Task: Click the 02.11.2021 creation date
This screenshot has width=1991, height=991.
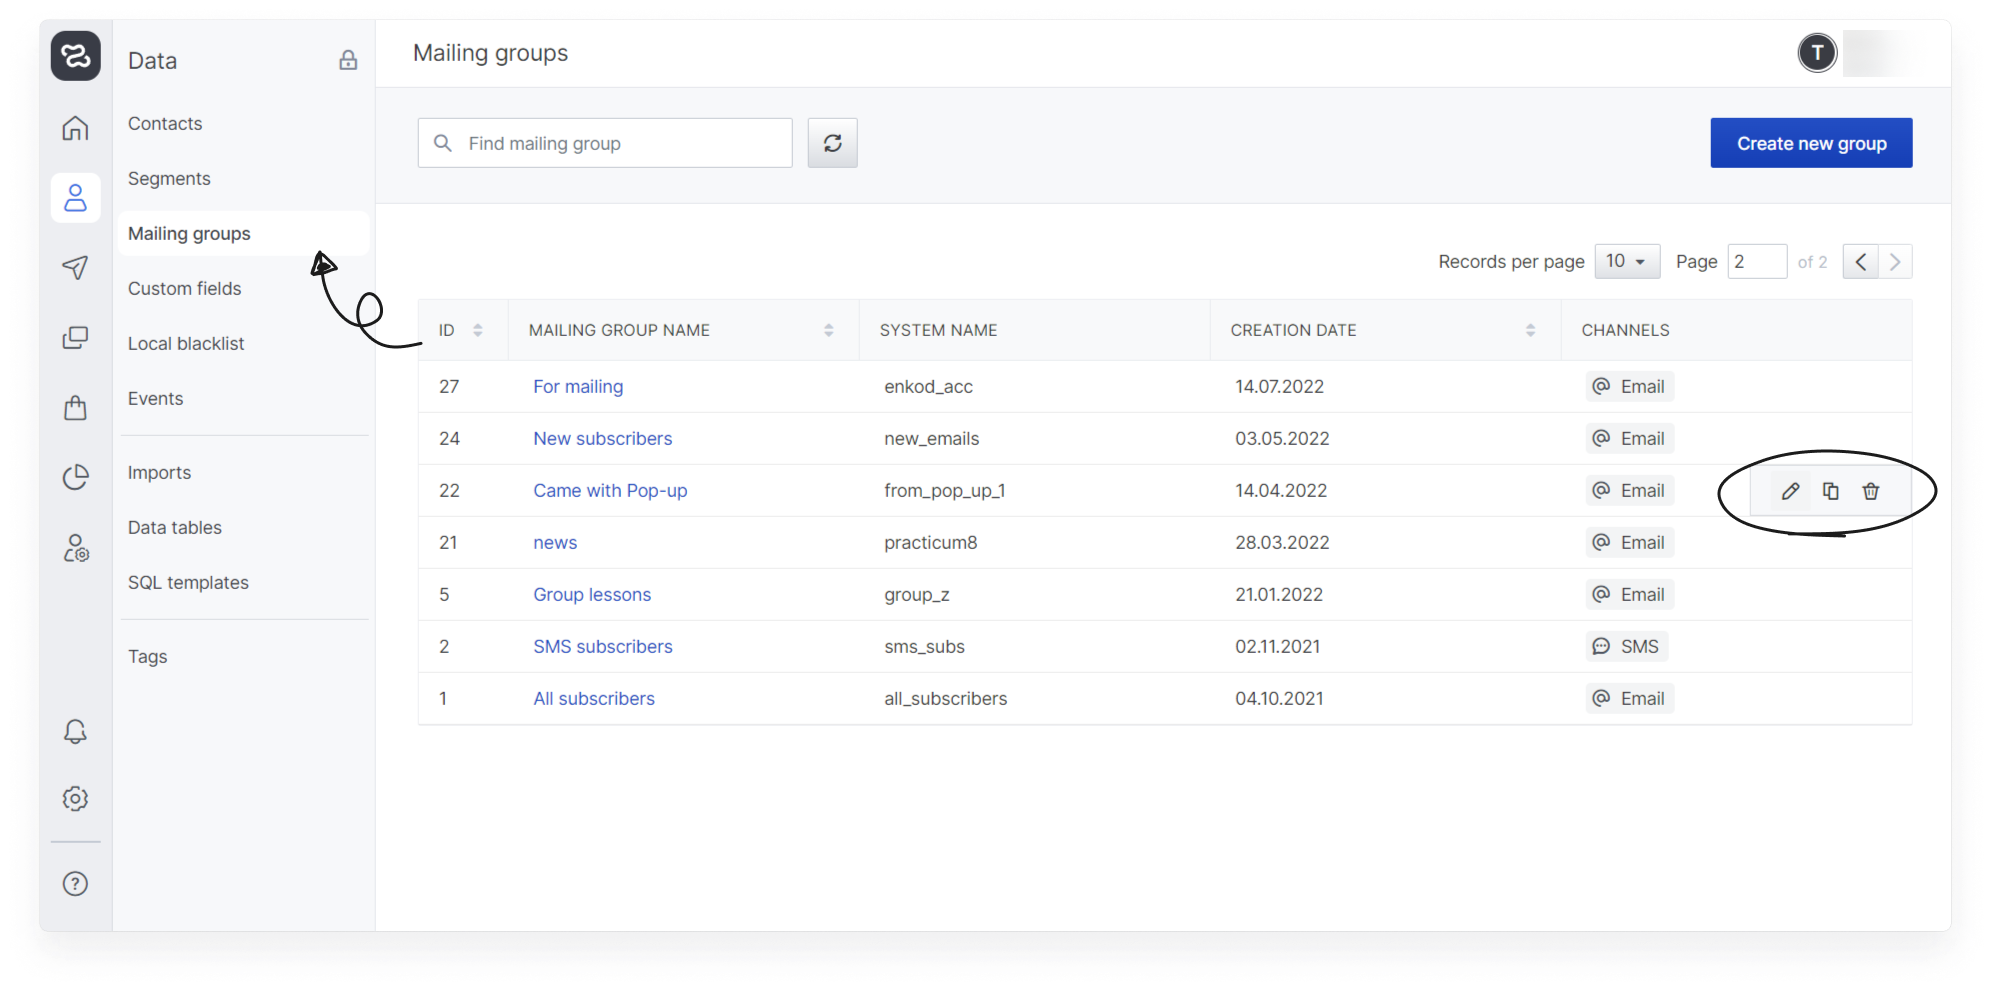Action: (1277, 647)
